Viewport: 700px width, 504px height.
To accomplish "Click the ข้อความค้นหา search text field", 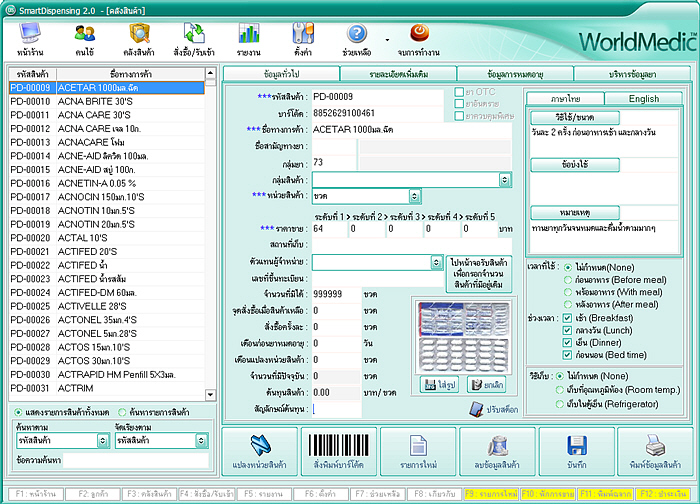I will click(x=136, y=460).
